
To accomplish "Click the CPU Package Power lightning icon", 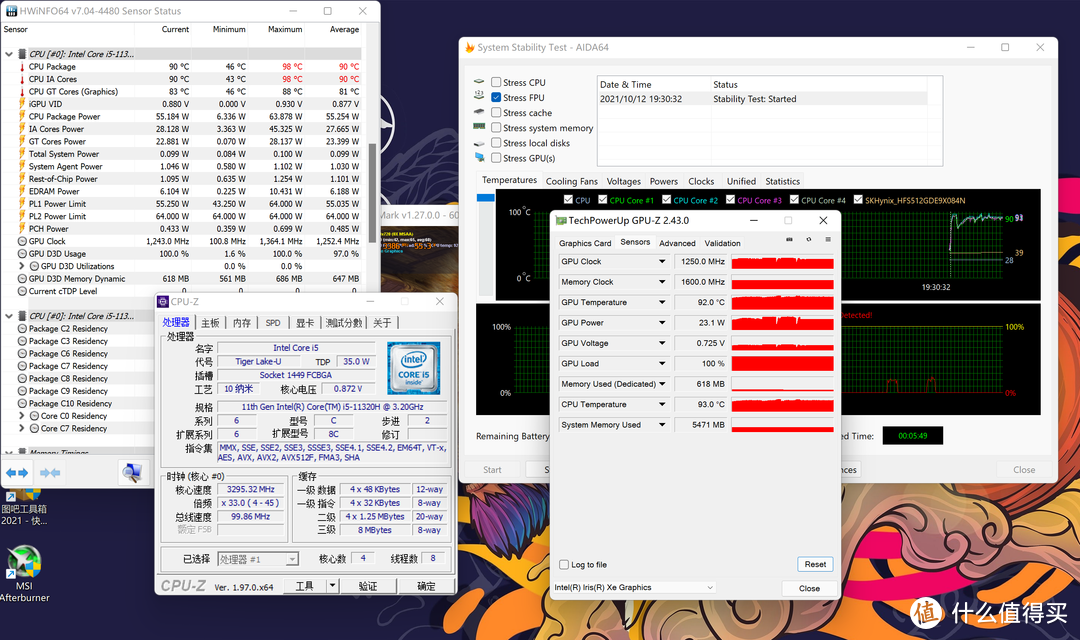I will tap(22, 116).
